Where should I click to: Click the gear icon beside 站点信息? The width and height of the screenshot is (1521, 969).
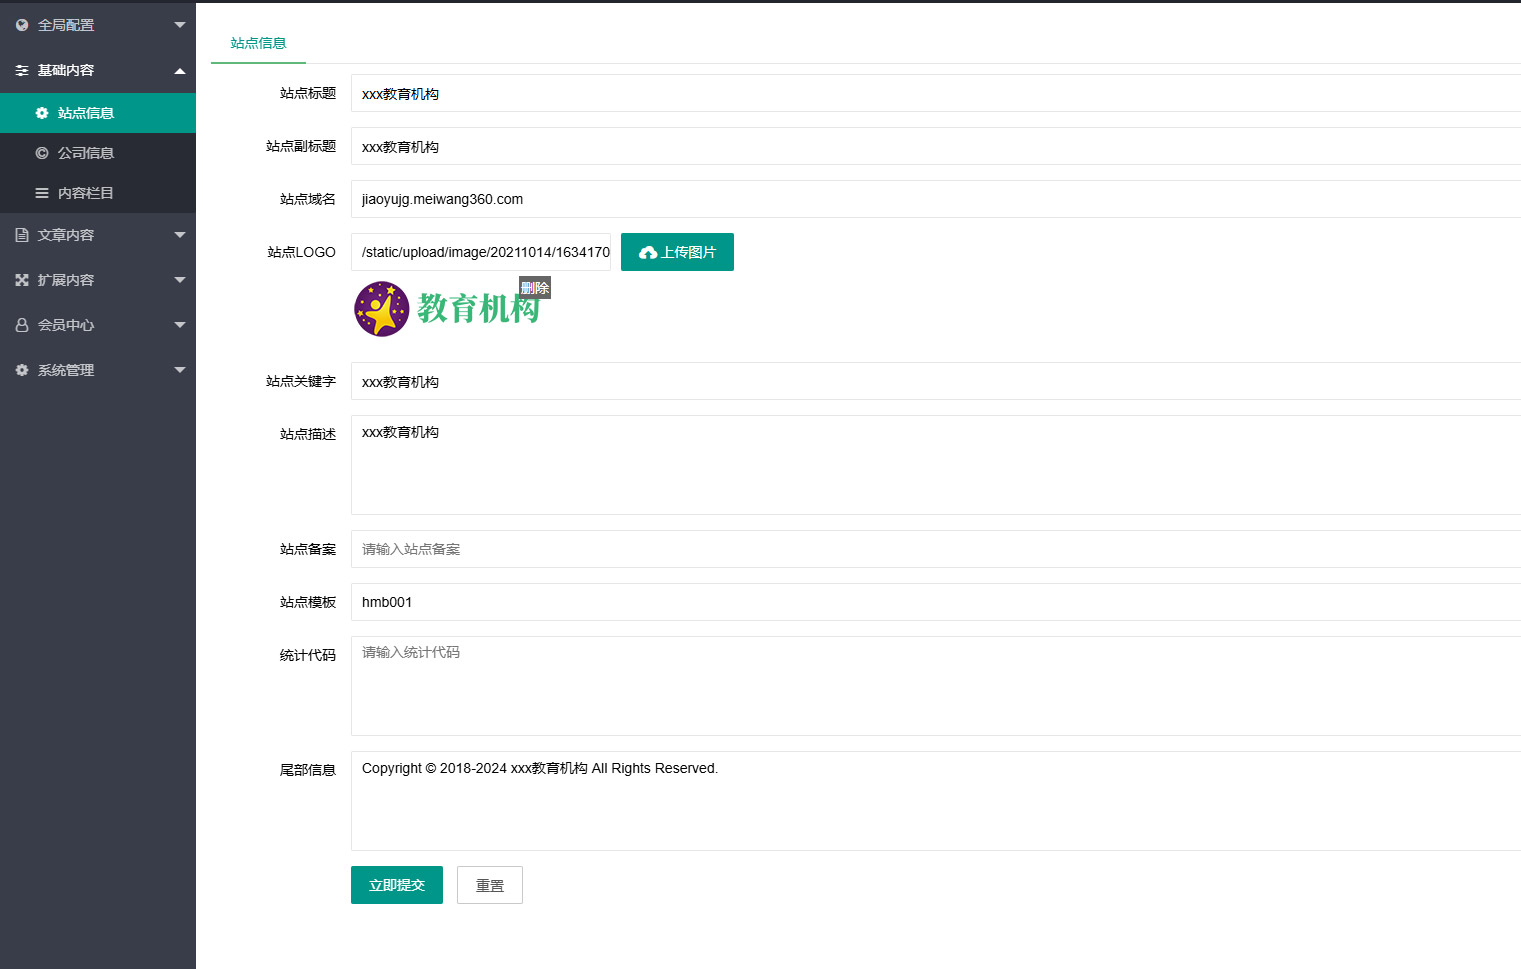[x=42, y=113]
